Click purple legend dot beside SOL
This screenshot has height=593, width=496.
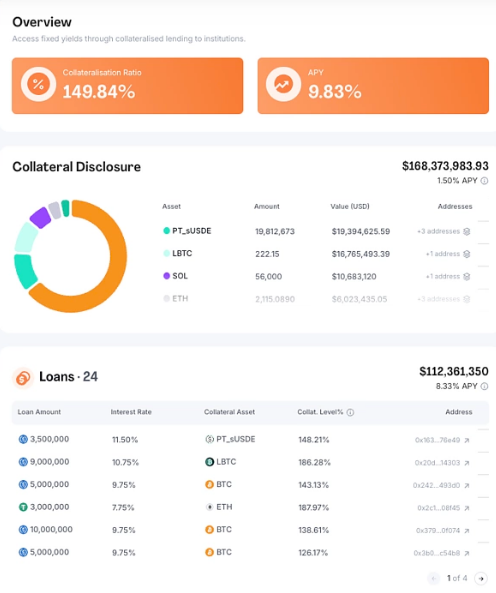tap(166, 276)
